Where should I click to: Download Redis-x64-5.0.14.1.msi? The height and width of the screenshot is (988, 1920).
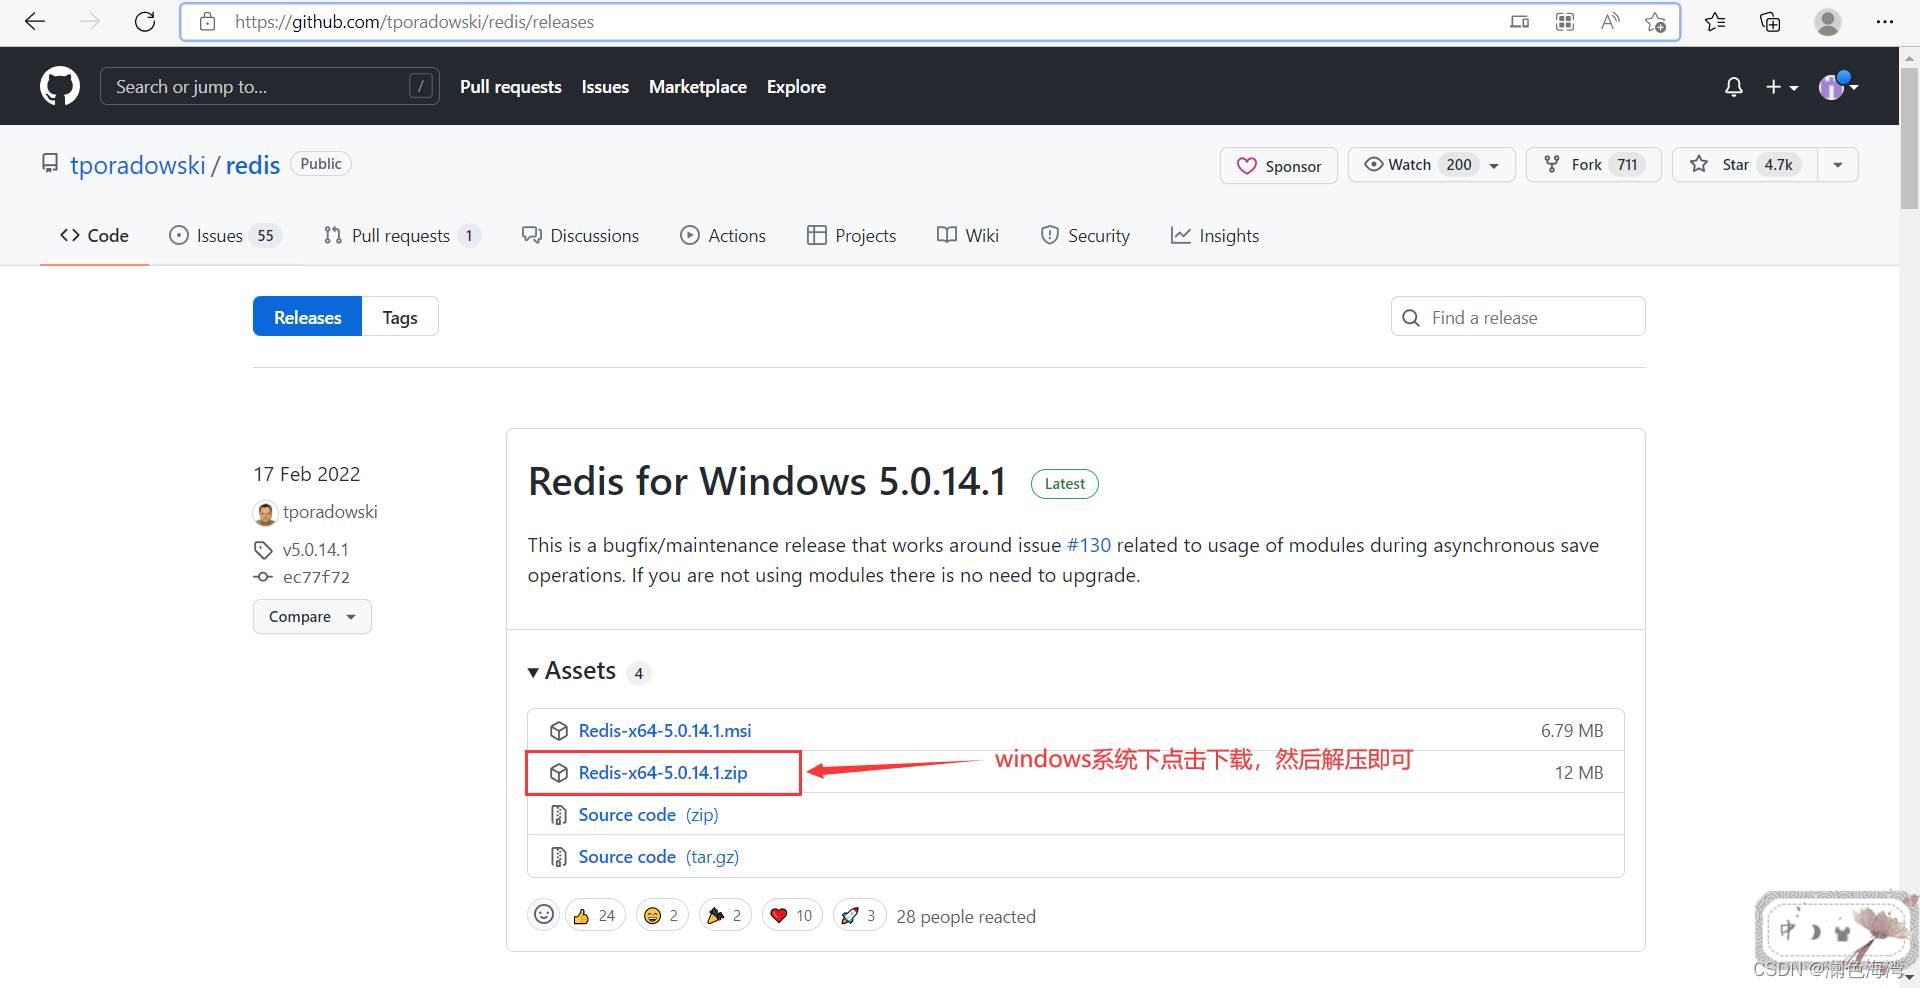click(665, 731)
